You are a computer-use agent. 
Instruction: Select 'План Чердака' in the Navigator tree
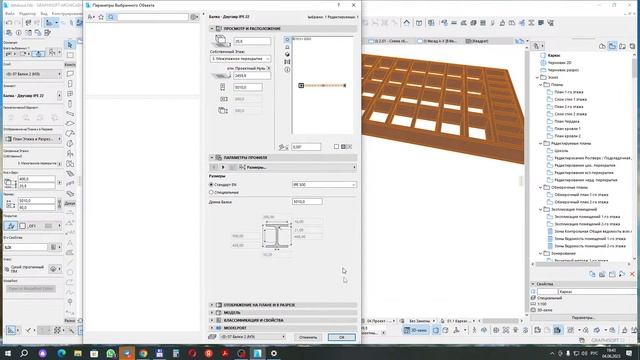click(567, 122)
